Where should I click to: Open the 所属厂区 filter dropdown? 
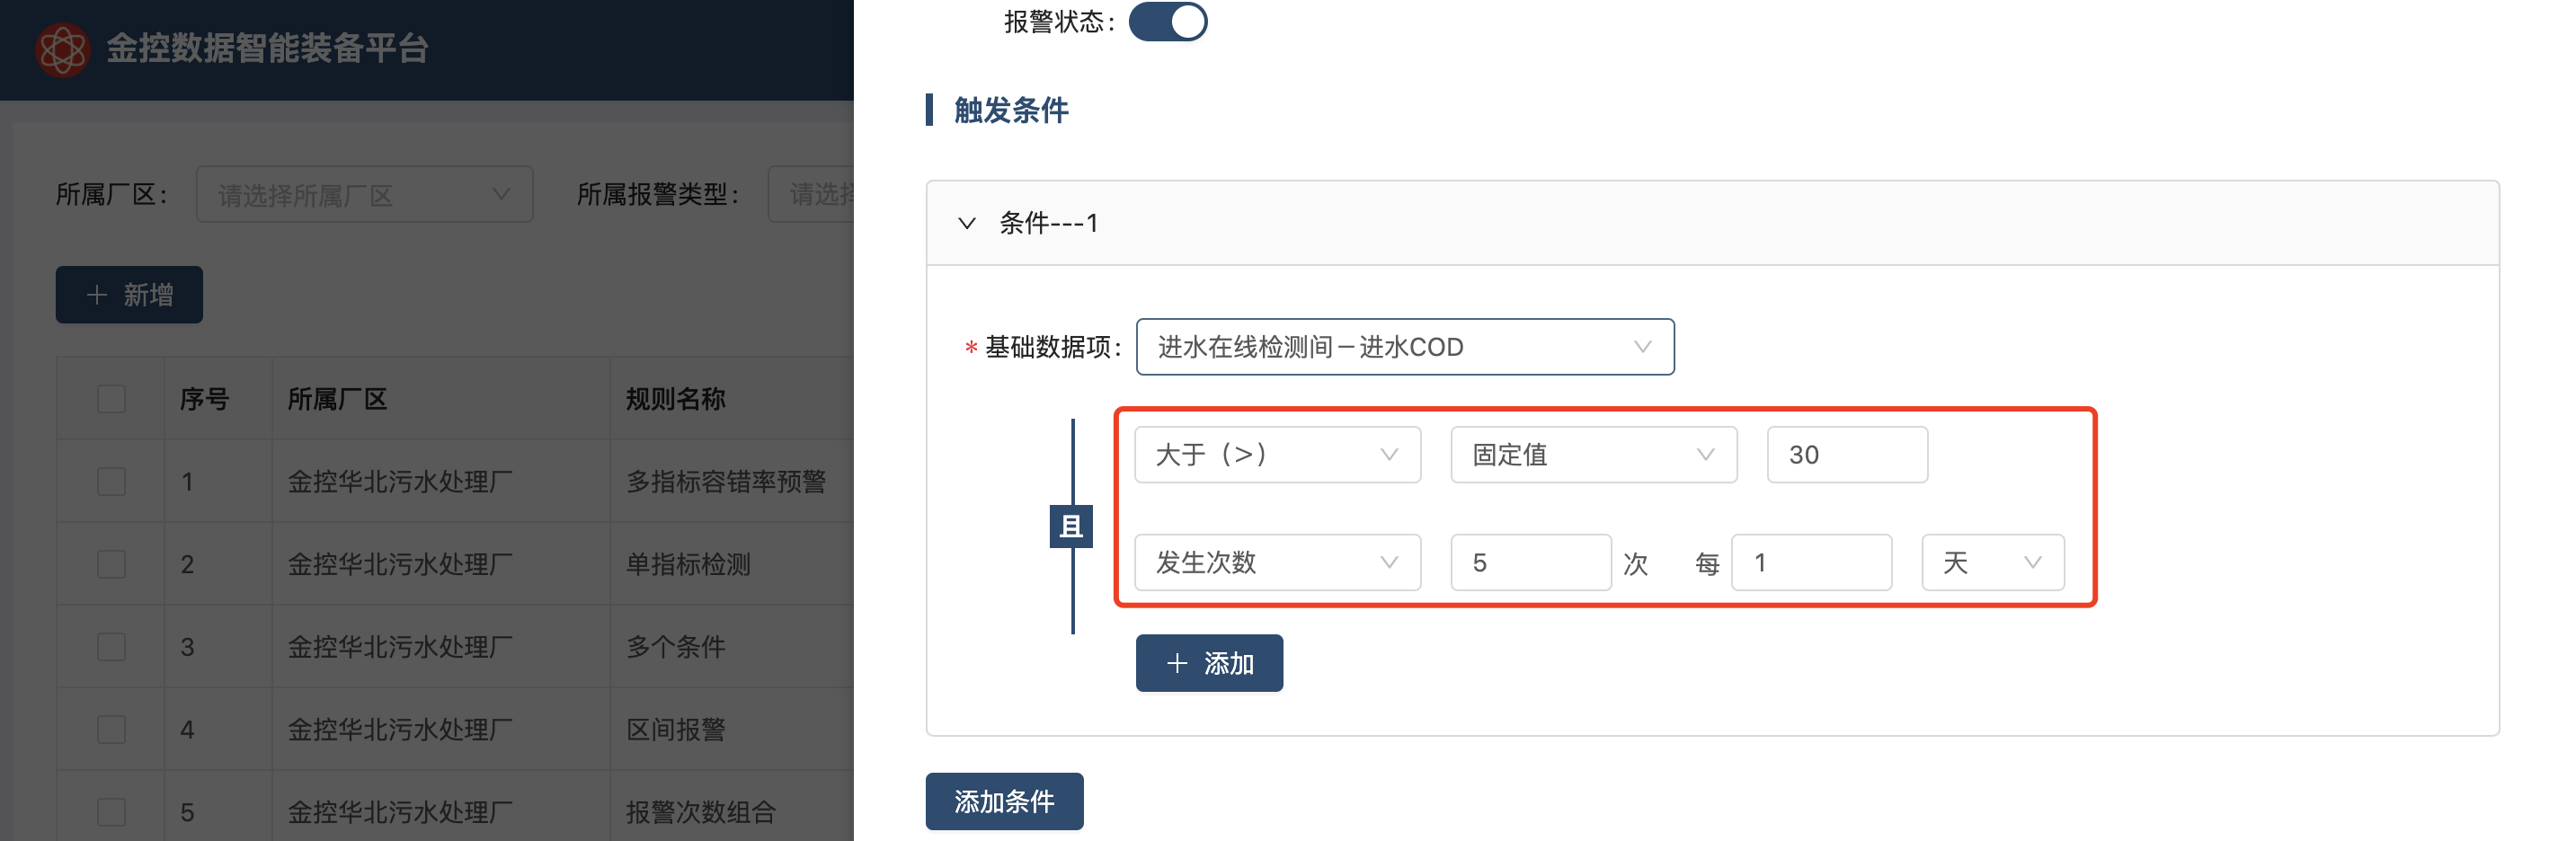point(364,194)
